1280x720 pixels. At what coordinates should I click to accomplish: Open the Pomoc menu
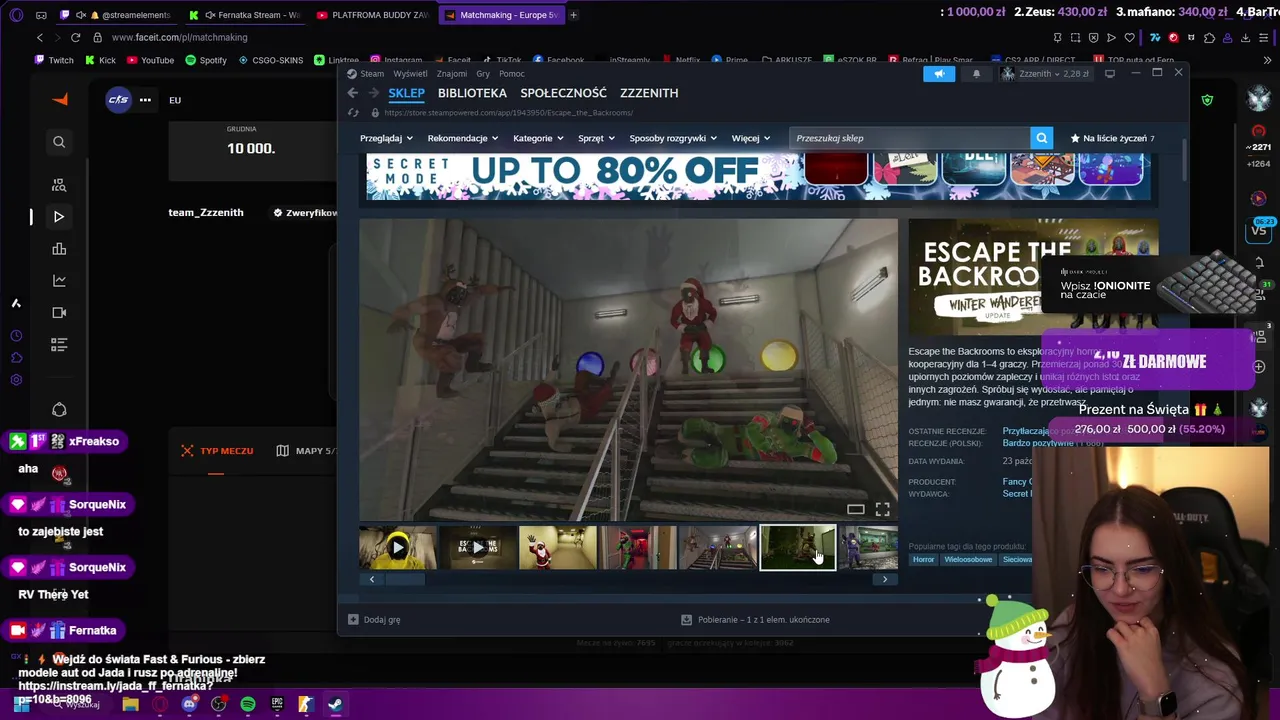[511, 74]
